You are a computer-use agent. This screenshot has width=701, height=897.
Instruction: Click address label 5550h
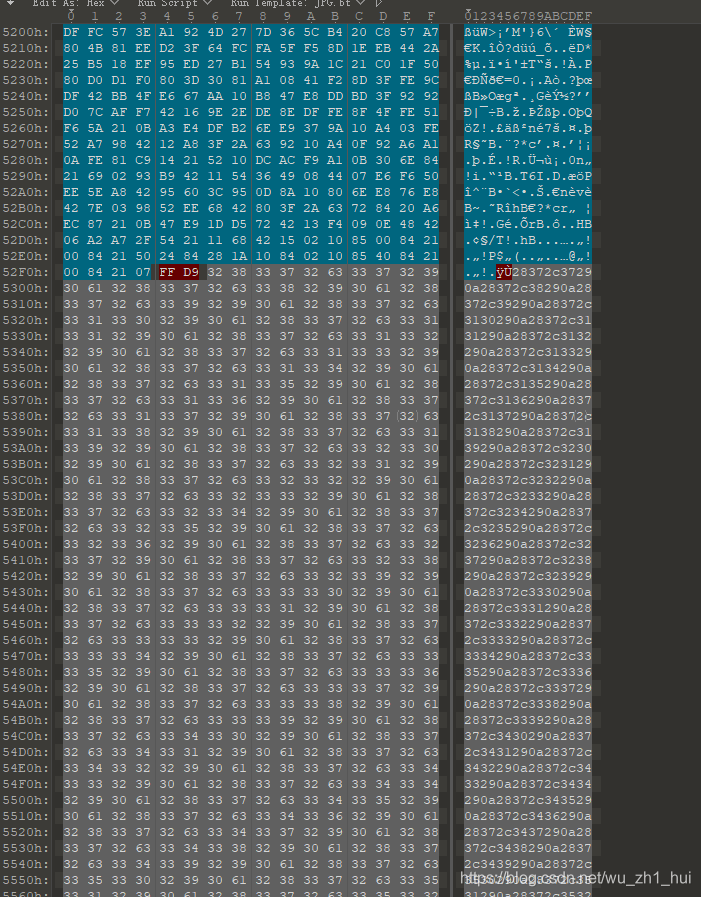(26, 881)
